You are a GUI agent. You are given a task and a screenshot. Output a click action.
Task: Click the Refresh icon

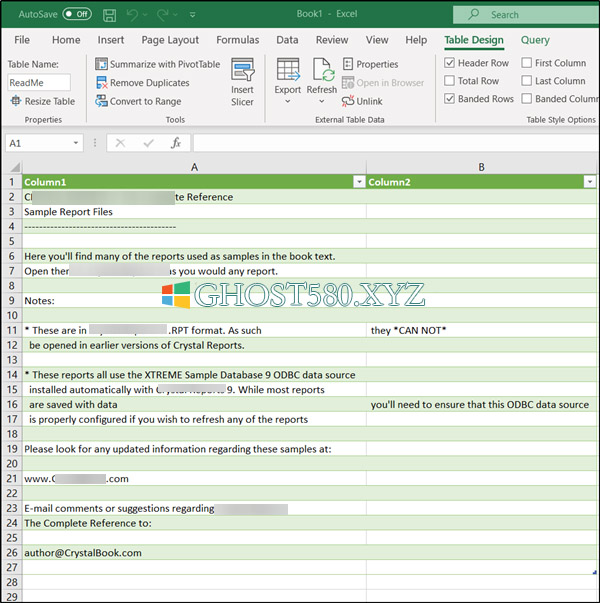click(x=323, y=70)
